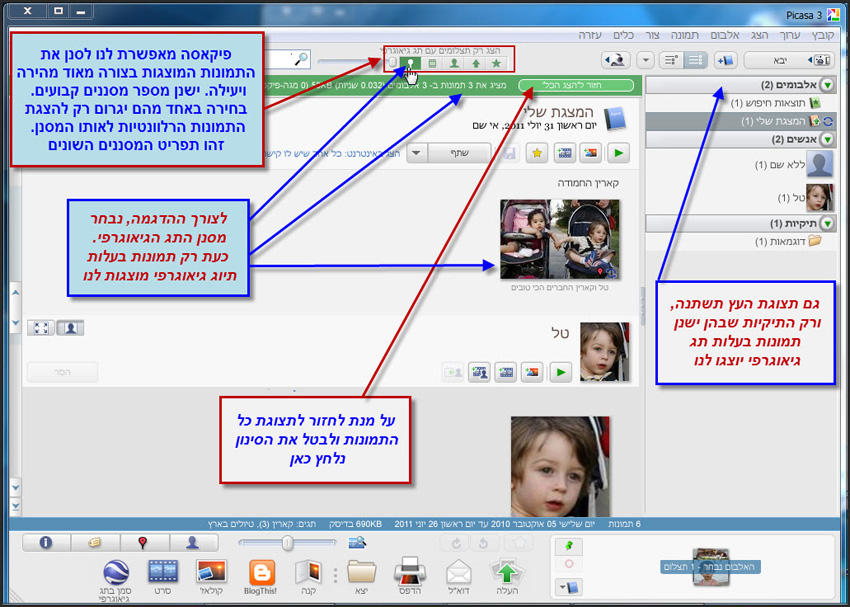Open the strollers photo thumbnail
850x607 pixels.
(x=559, y=239)
